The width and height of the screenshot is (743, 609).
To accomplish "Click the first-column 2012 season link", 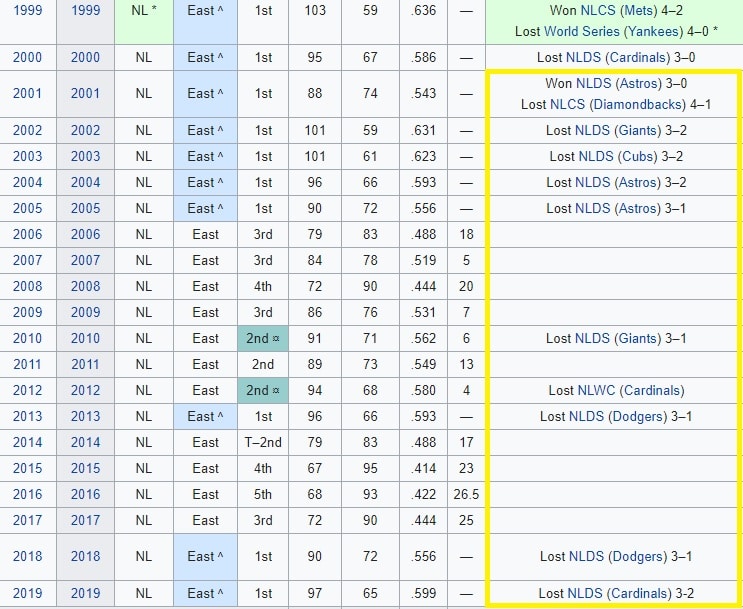I will 28,390.
